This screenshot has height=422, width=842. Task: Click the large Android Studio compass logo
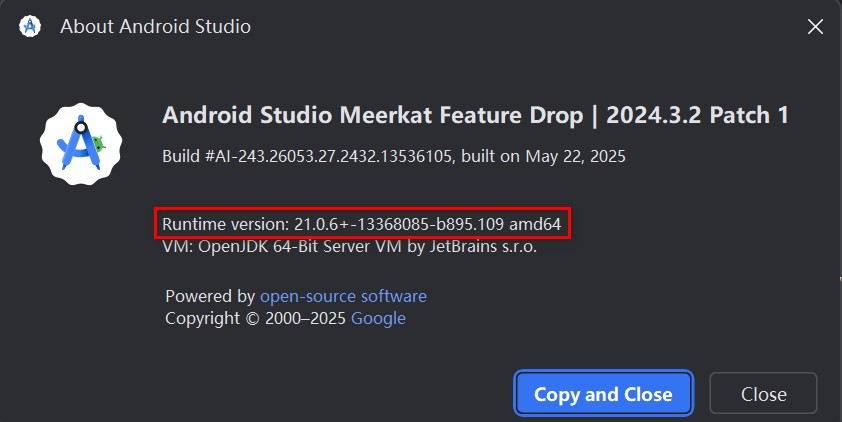[80, 143]
